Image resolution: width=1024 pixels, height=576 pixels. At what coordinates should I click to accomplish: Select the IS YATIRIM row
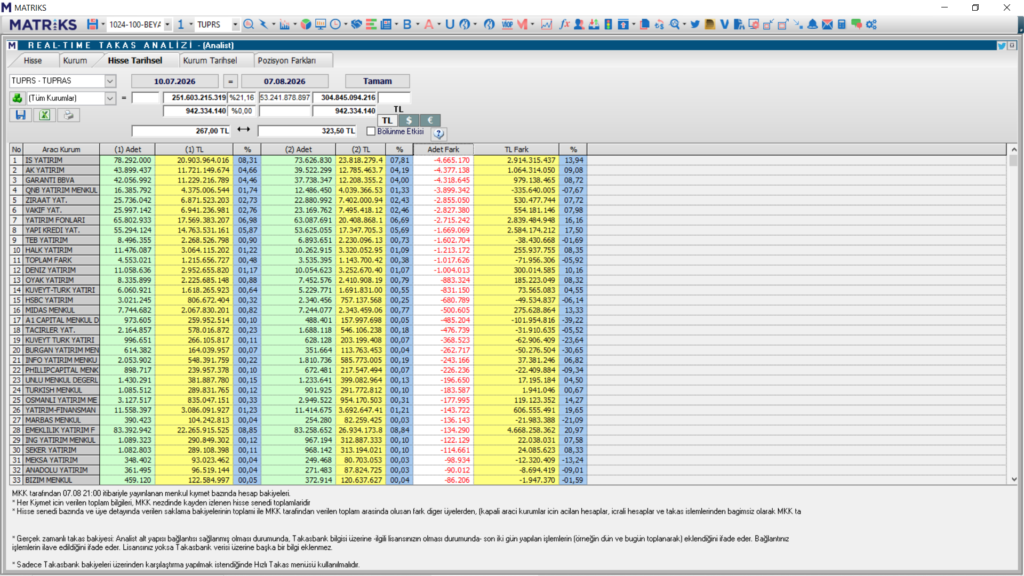(x=298, y=160)
